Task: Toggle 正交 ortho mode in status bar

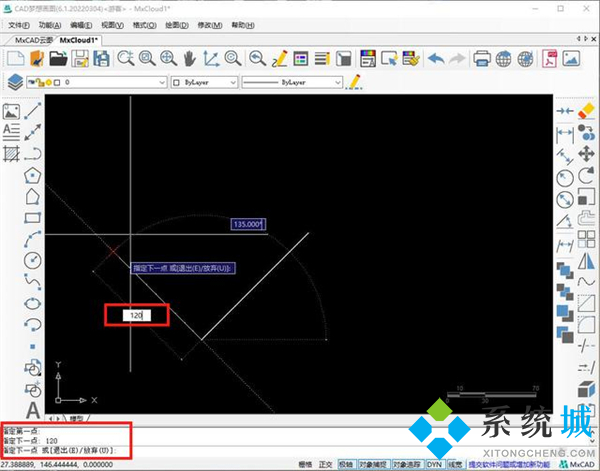Action: 324,464
